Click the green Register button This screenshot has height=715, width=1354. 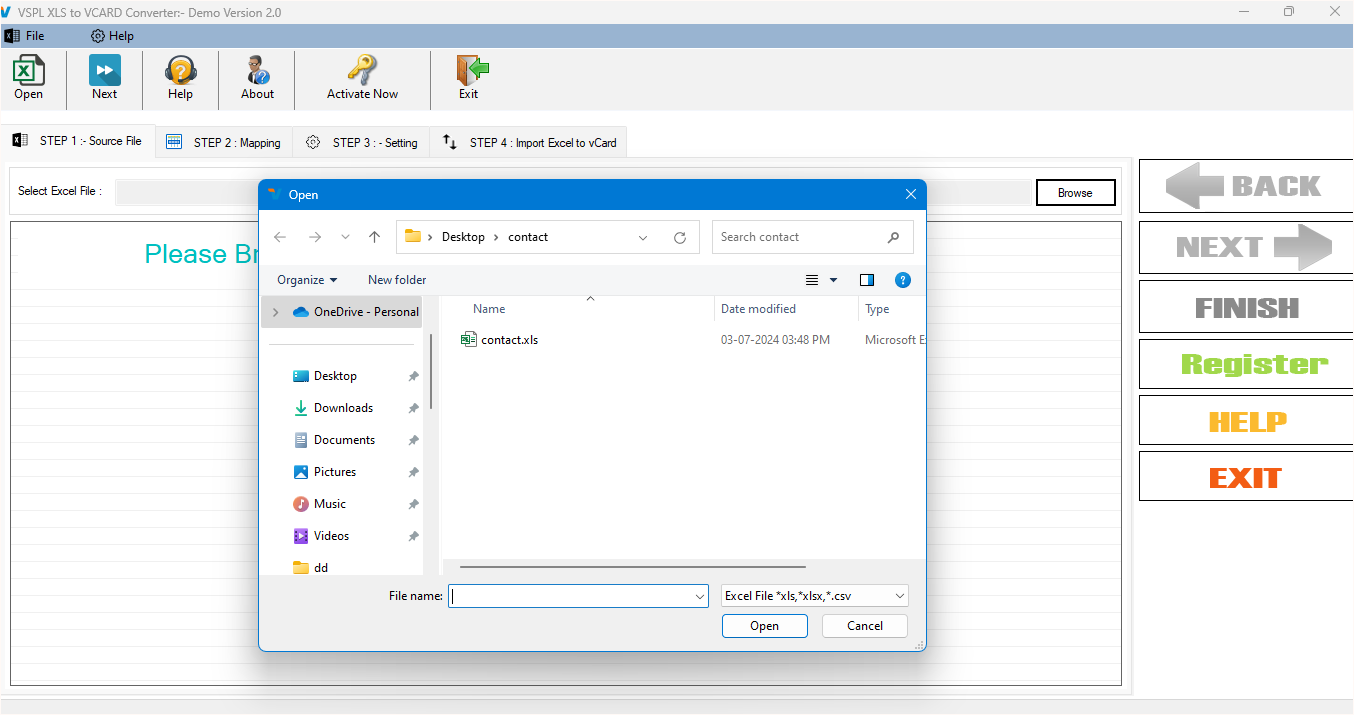click(x=1245, y=364)
